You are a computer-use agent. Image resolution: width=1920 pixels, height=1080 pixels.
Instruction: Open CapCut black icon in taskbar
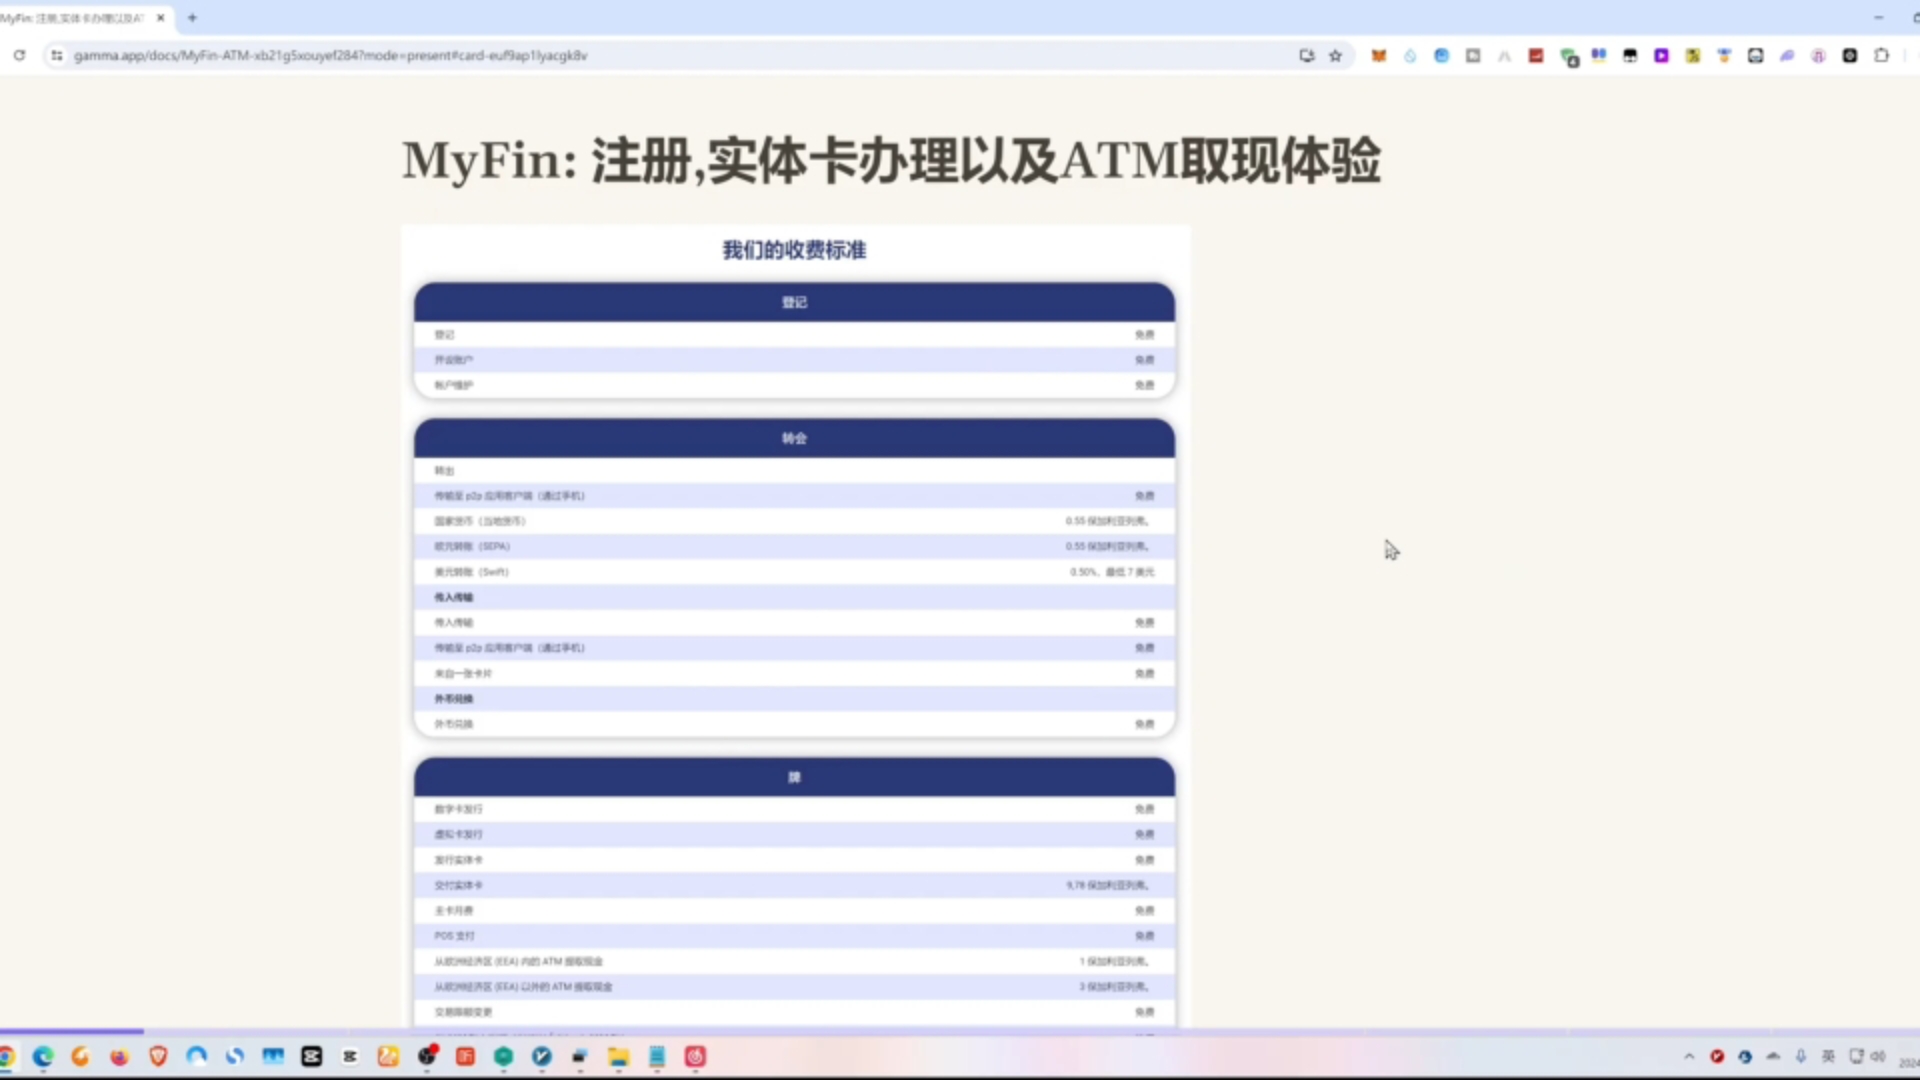312,1057
